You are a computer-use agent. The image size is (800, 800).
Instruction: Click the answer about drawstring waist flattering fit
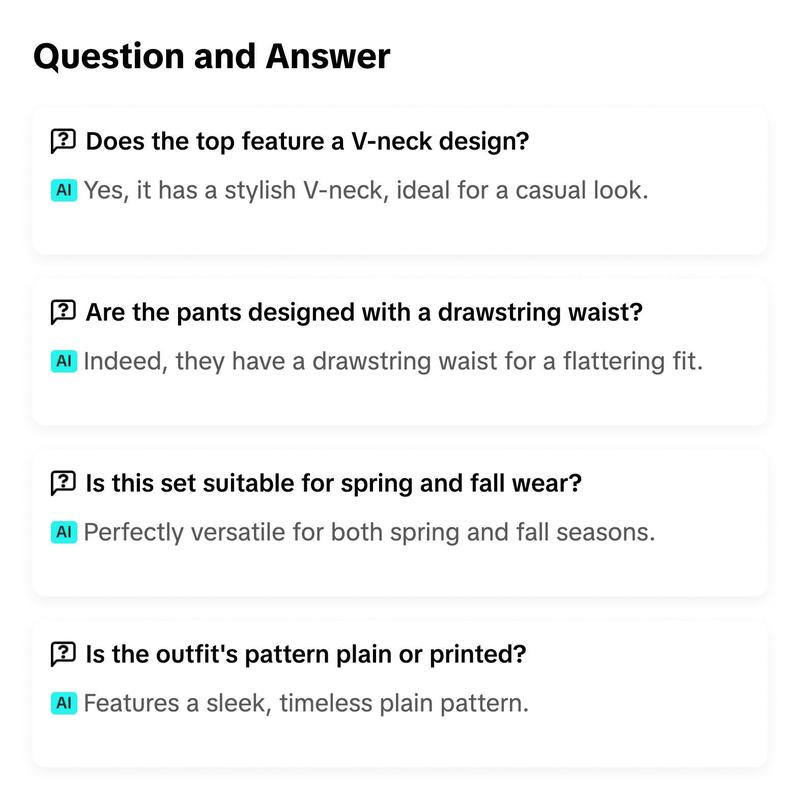[393, 361]
